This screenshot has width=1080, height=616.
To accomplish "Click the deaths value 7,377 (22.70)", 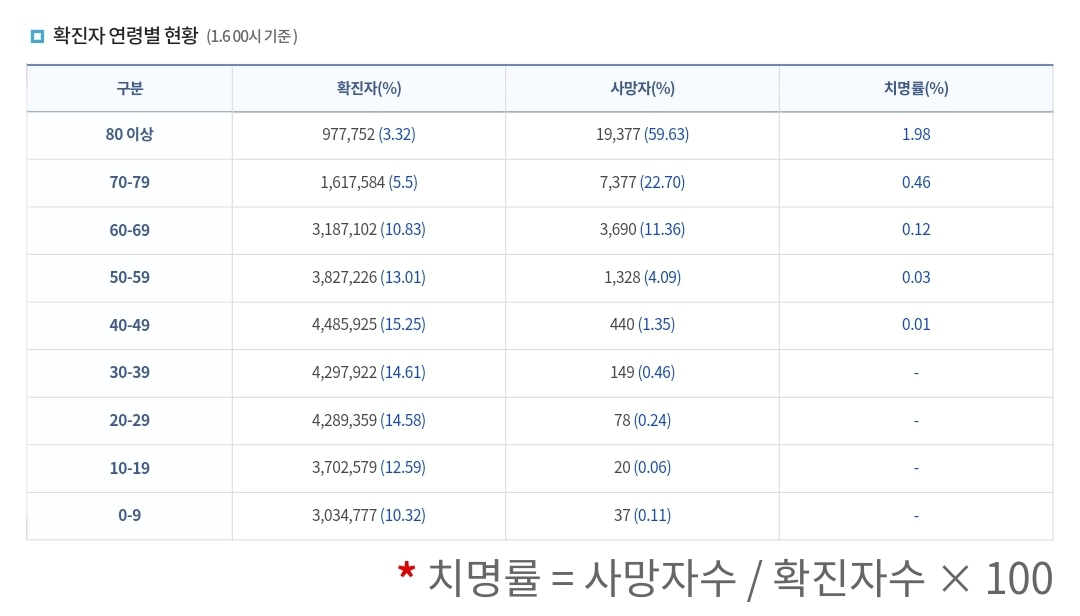I will coord(642,183).
